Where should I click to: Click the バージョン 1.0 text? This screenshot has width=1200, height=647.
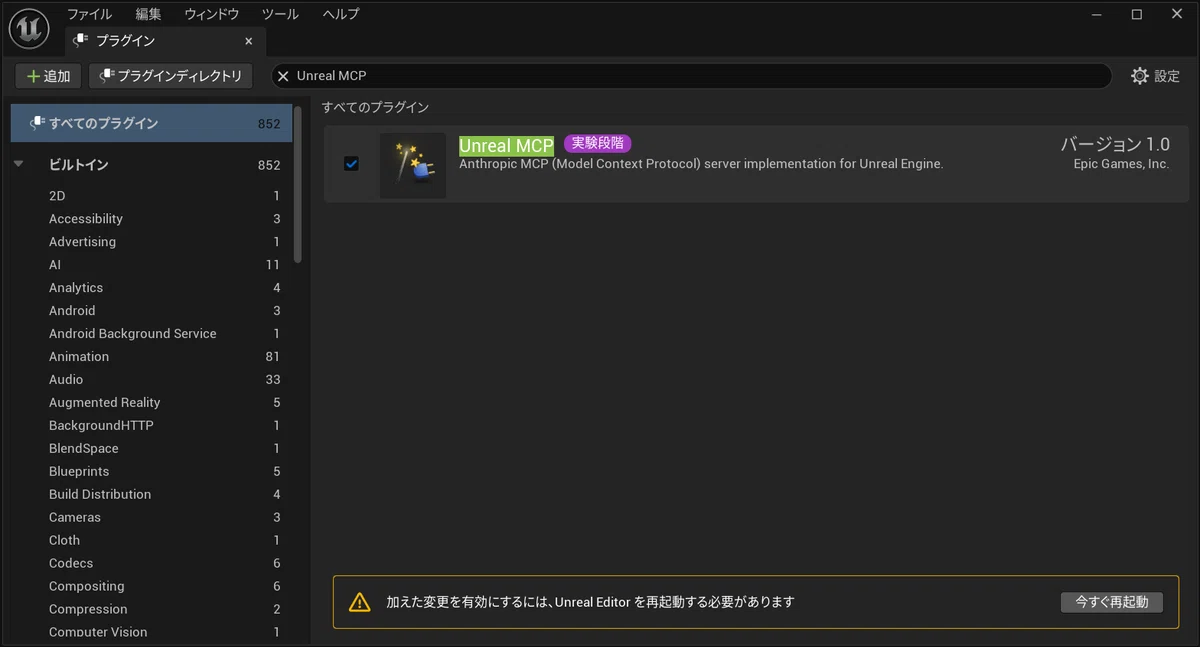click(1115, 144)
